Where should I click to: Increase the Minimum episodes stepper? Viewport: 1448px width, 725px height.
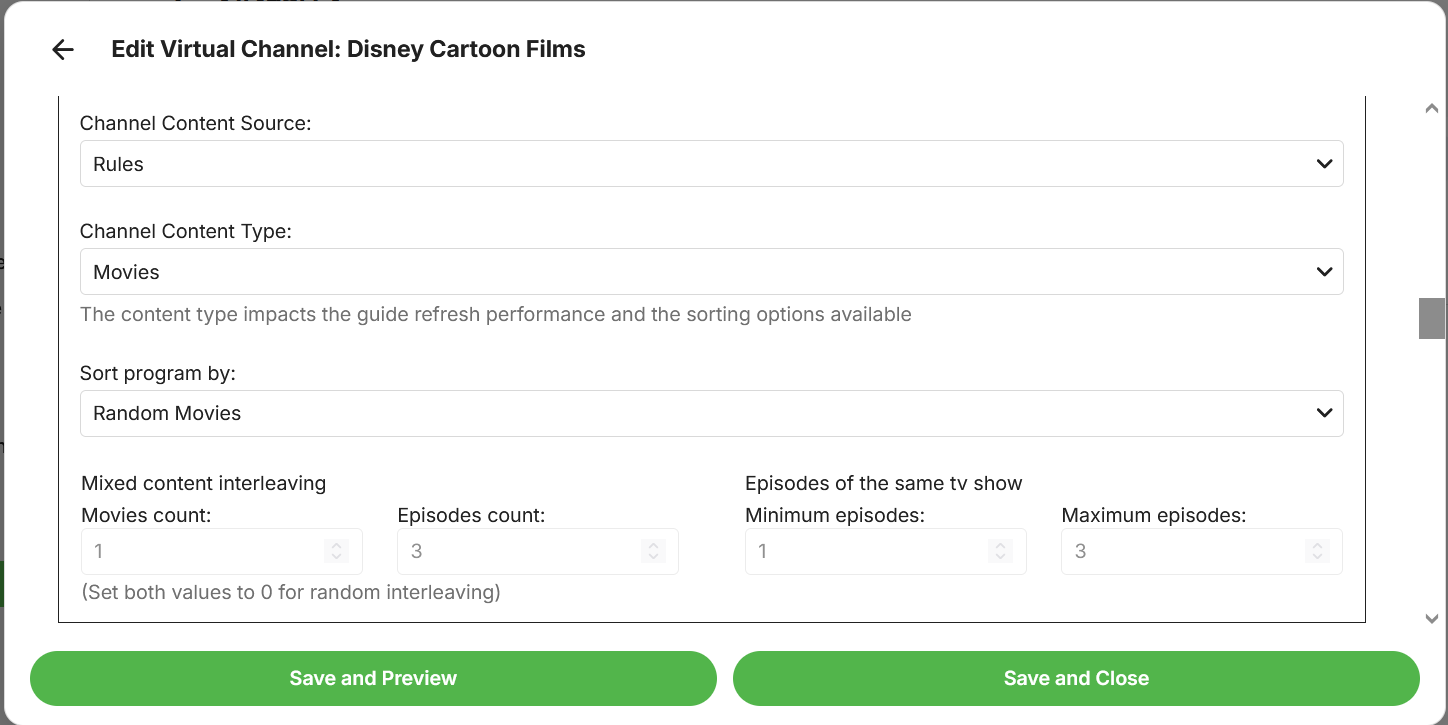1000,546
